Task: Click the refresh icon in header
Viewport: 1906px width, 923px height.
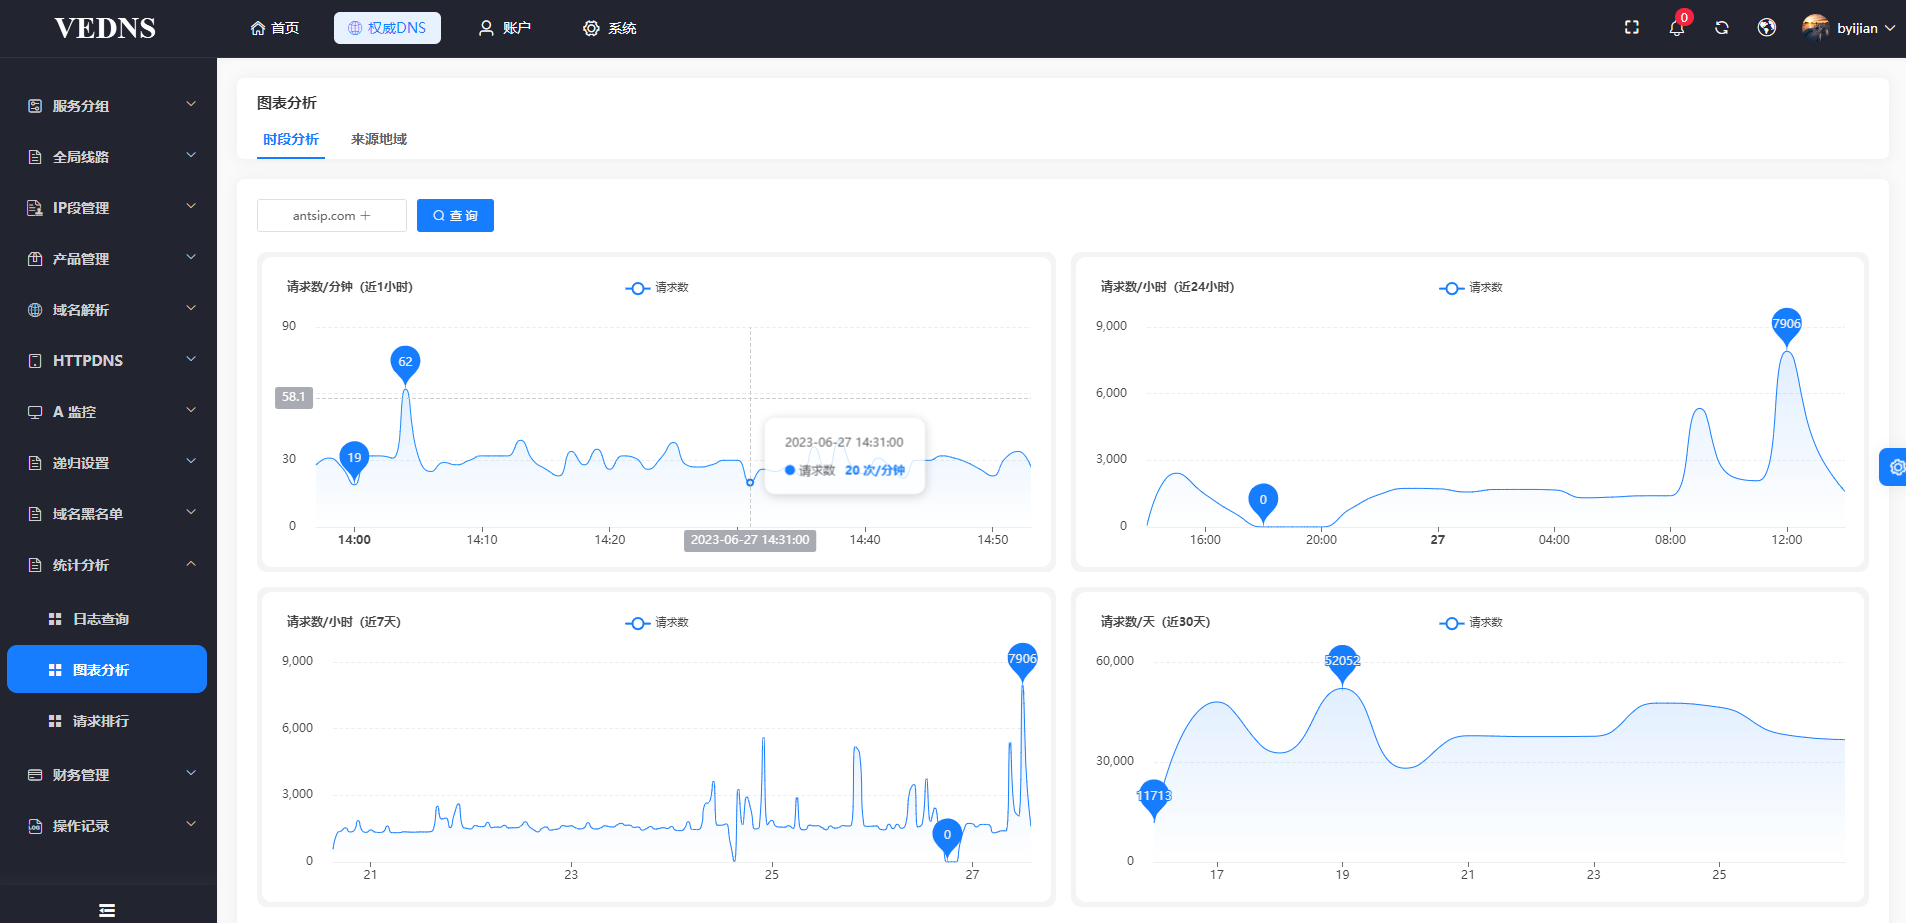Action: click(1721, 28)
